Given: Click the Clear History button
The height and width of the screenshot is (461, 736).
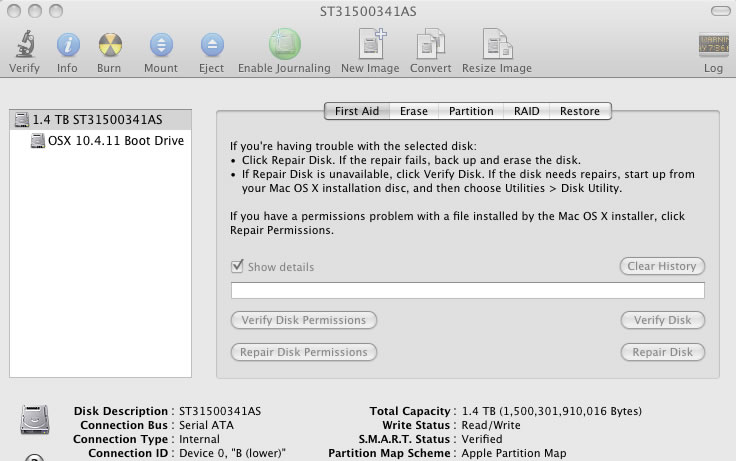Looking at the screenshot, I should (661, 266).
